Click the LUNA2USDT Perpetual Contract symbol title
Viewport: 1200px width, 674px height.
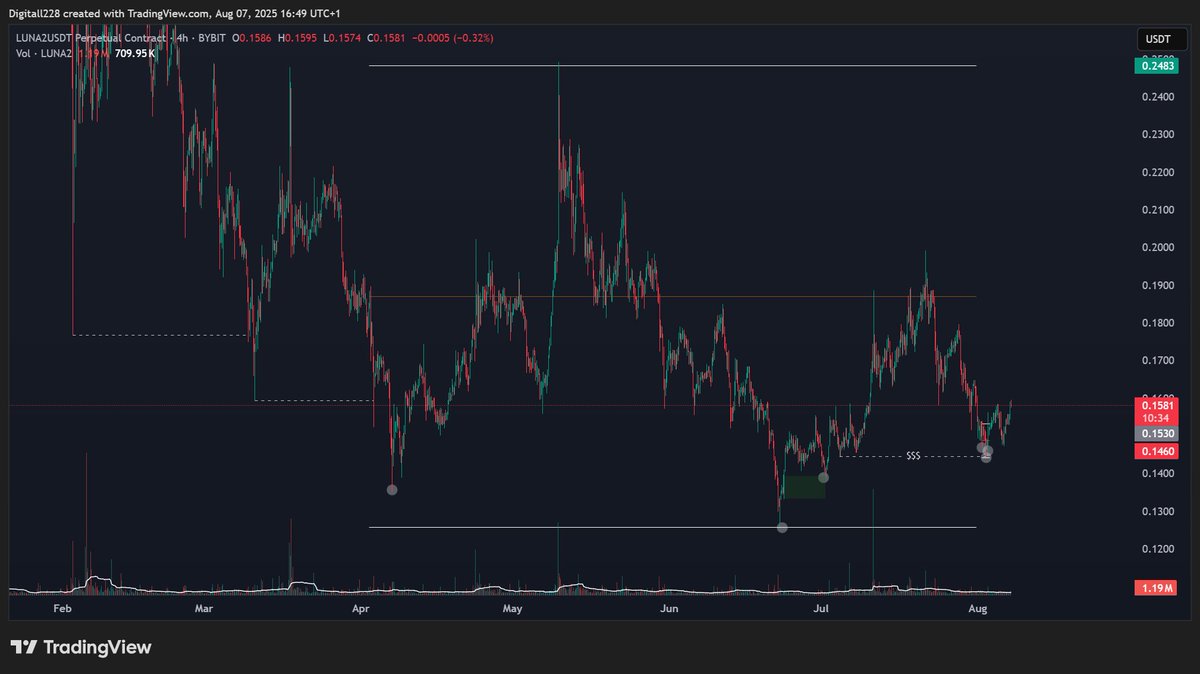pyautogui.click(x=92, y=38)
